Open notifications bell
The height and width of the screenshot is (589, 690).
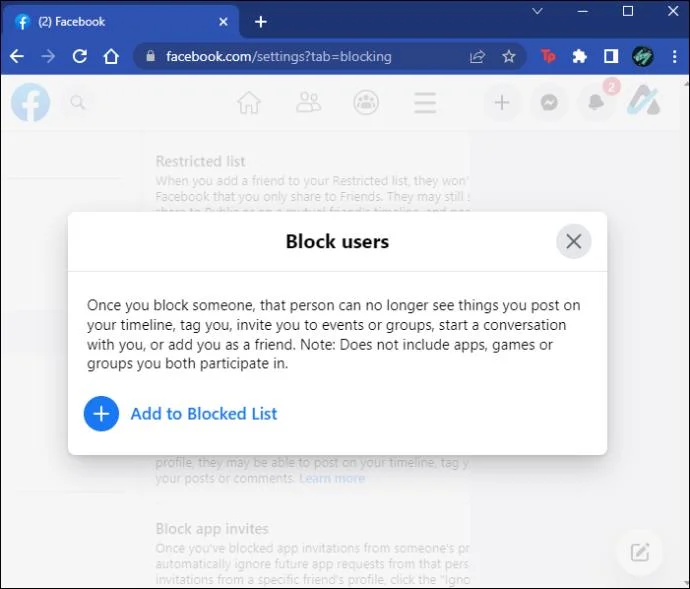[x=596, y=102]
